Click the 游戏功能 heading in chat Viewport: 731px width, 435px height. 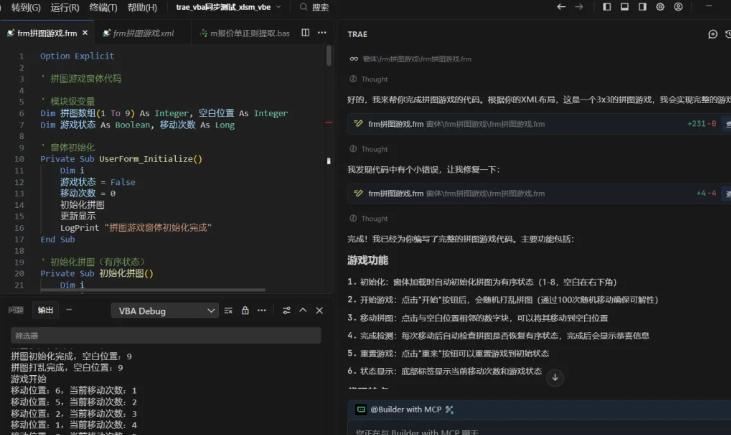pos(368,261)
